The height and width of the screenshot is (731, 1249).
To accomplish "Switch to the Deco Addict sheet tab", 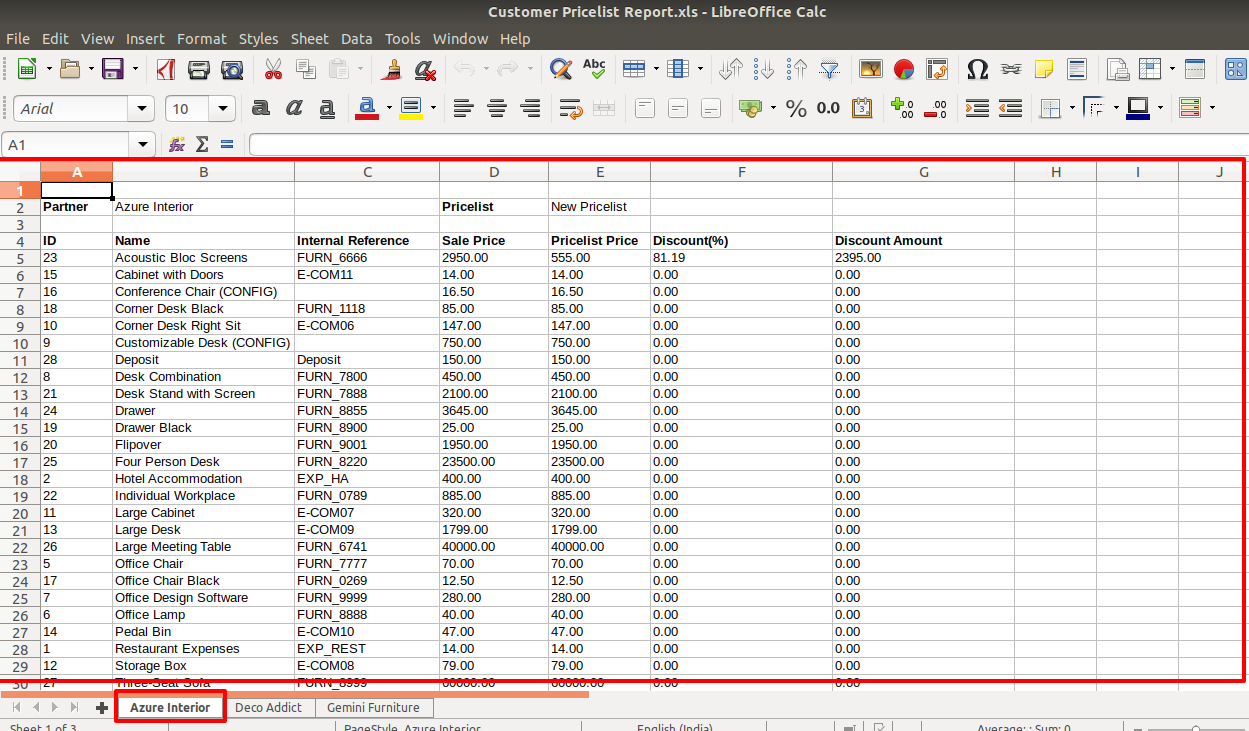I will point(268,707).
